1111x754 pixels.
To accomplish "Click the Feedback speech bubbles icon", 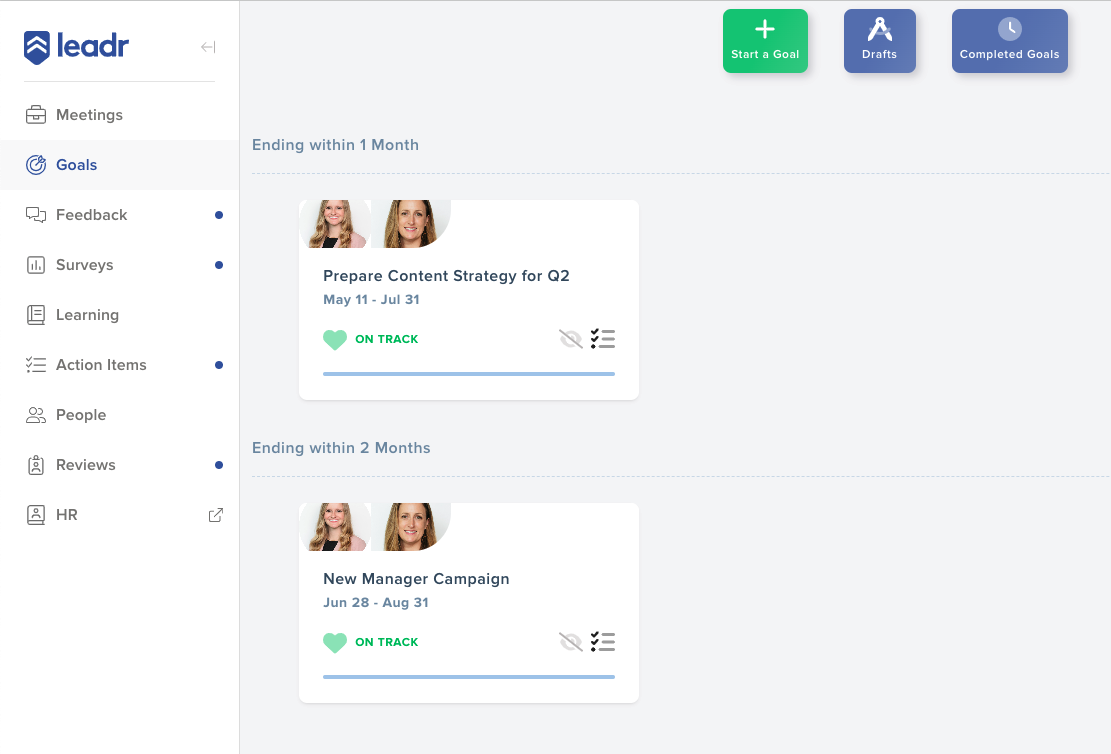I will click(36, 215).
